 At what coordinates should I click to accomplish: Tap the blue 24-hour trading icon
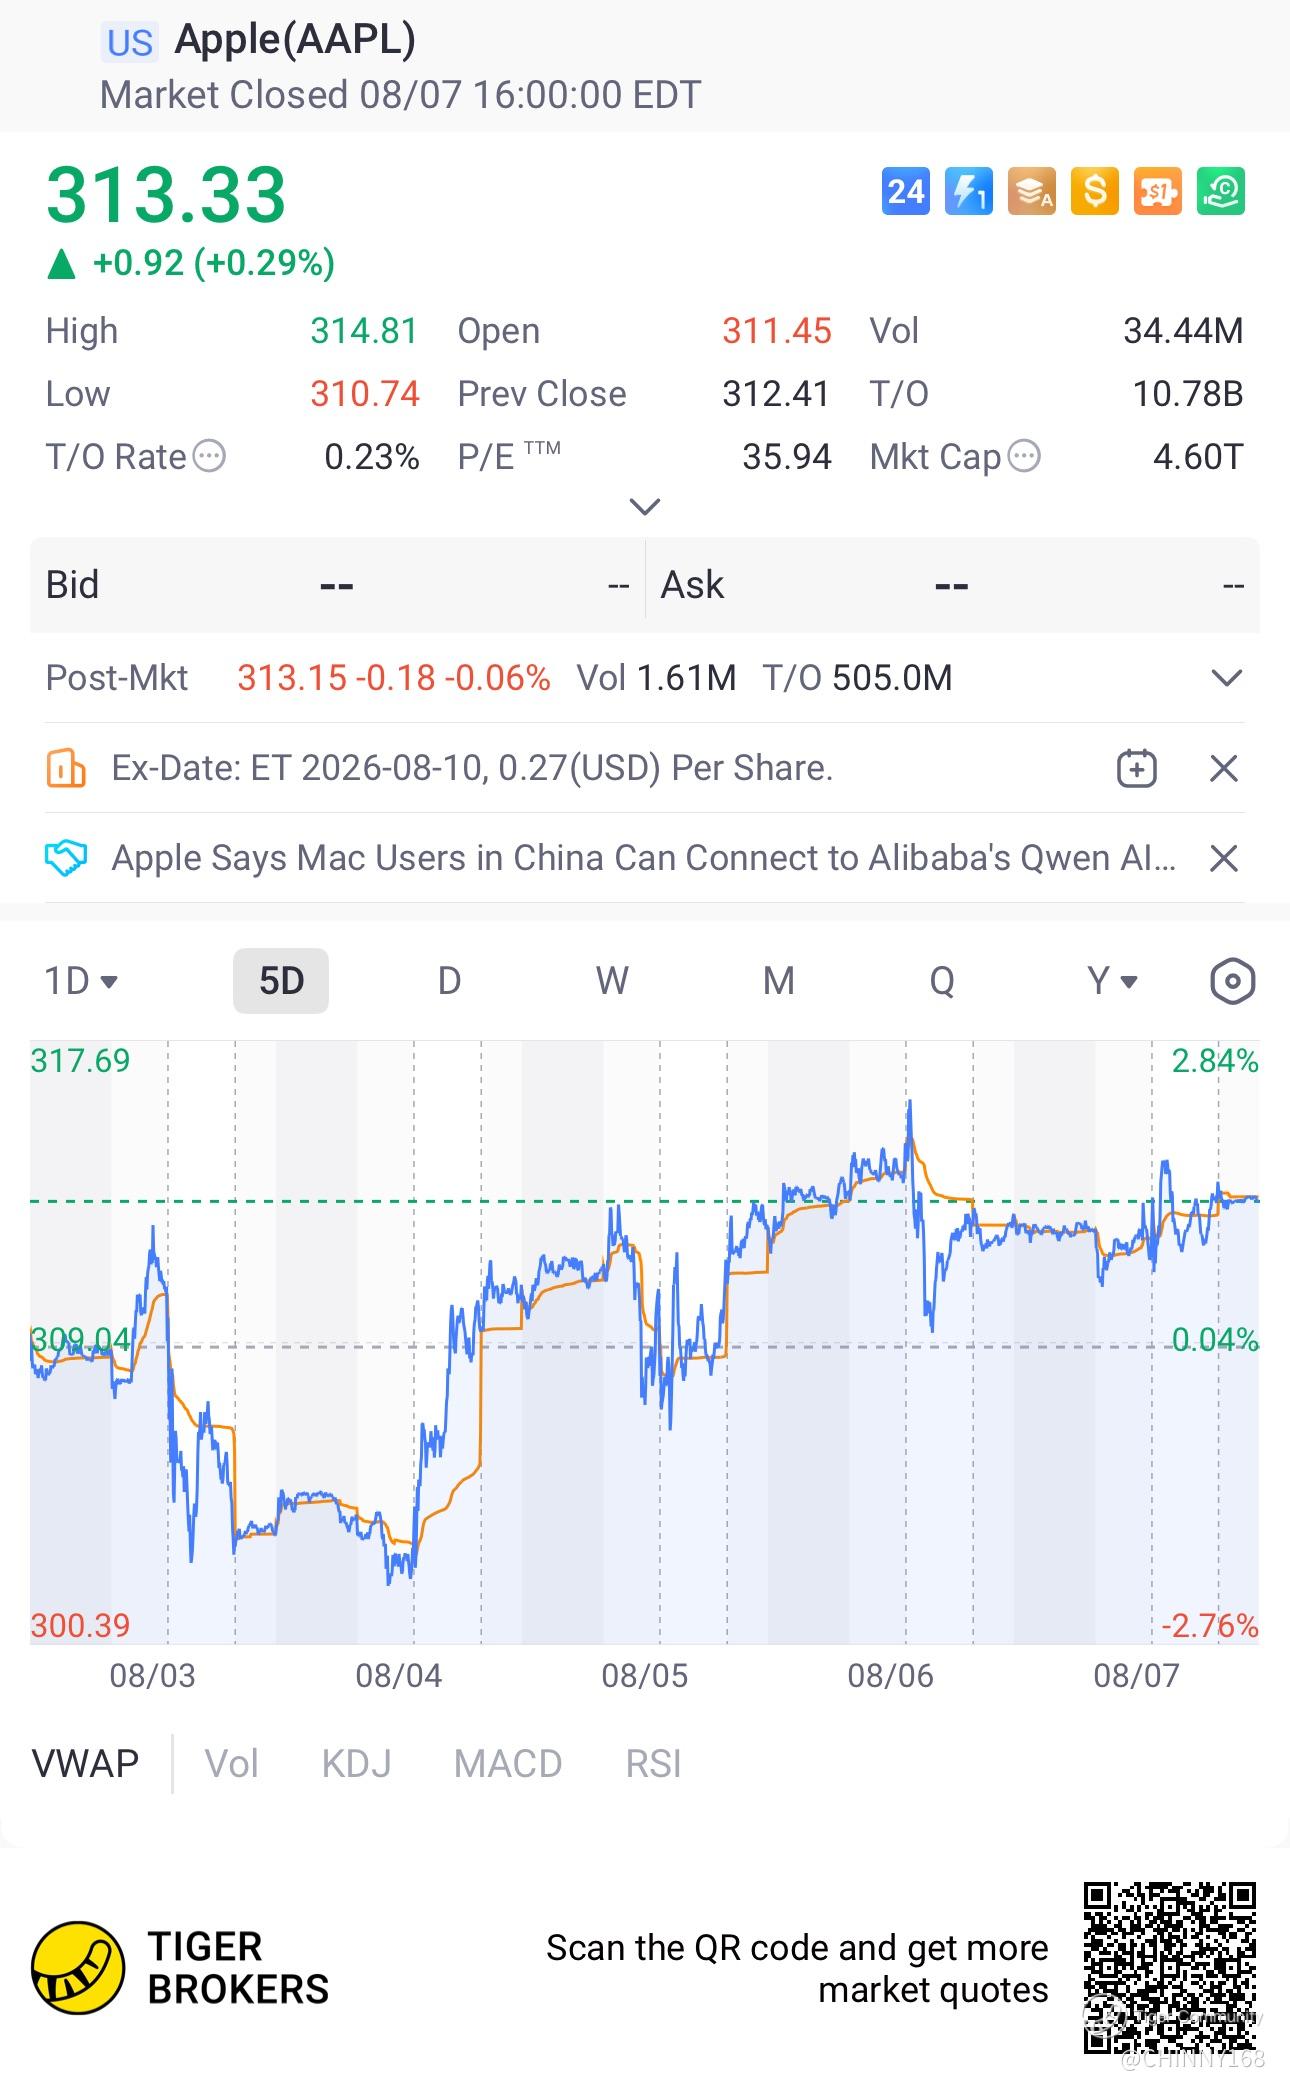coord(906,191)
